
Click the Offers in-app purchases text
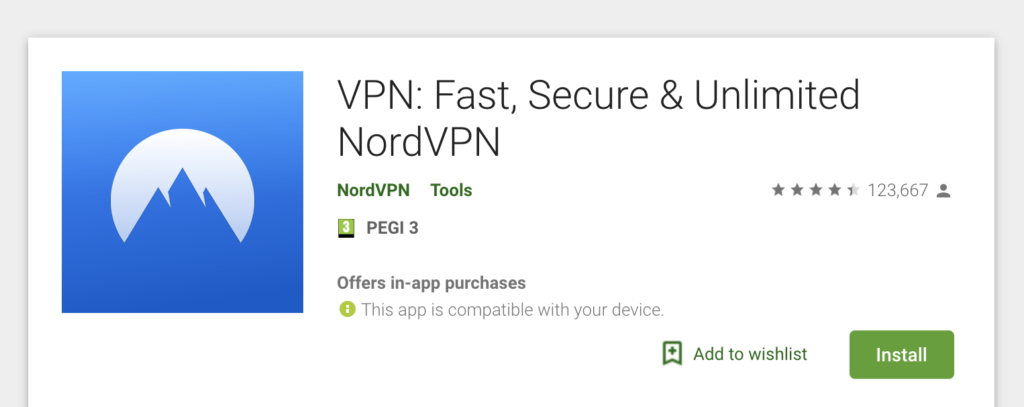(431, 283)
